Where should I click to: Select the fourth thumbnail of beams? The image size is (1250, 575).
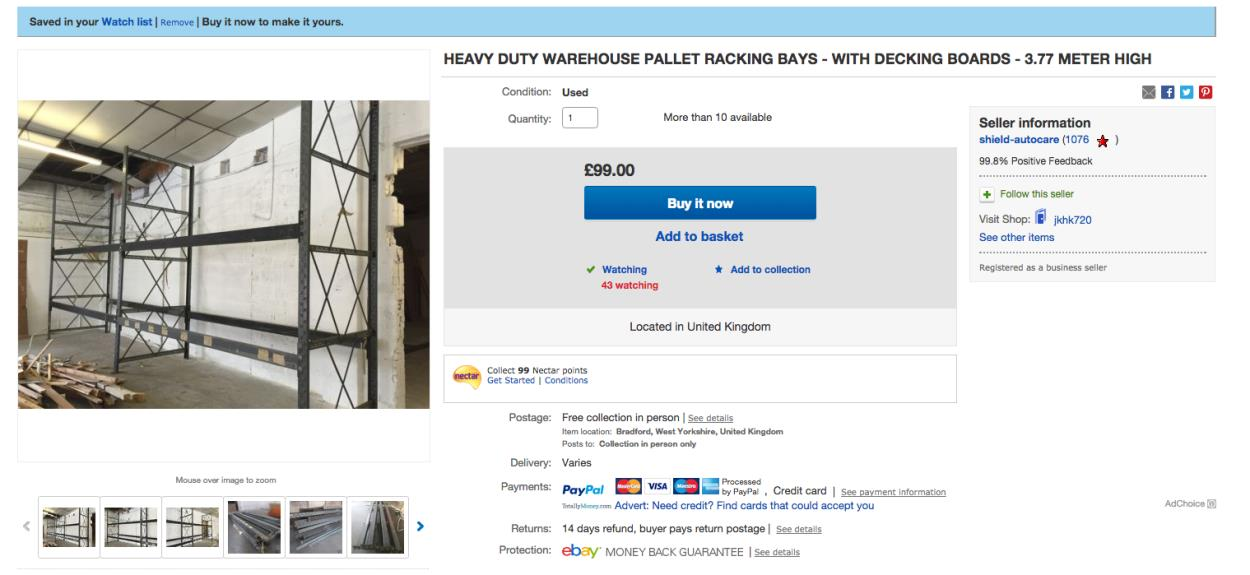pyautogui.click(x=255, y=526)
